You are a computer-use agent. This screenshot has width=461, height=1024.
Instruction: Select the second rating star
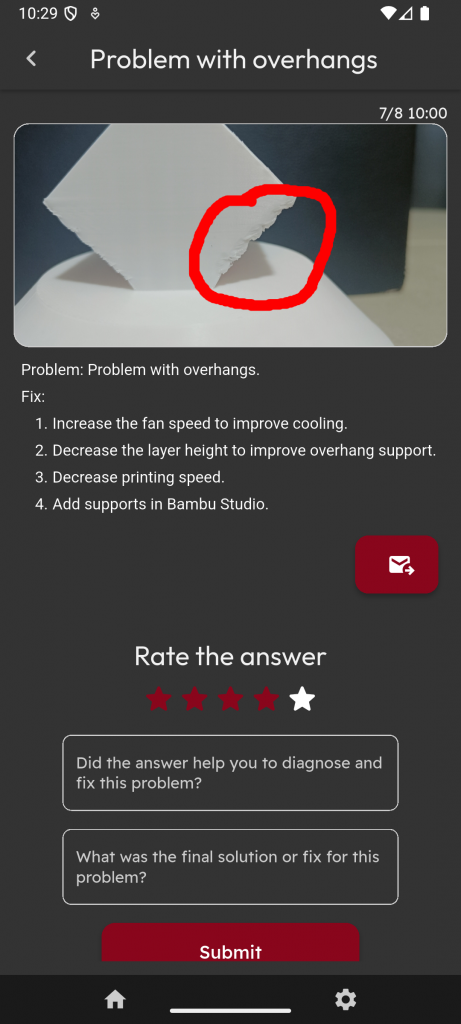pyautogui.click(x=195, y=699)
